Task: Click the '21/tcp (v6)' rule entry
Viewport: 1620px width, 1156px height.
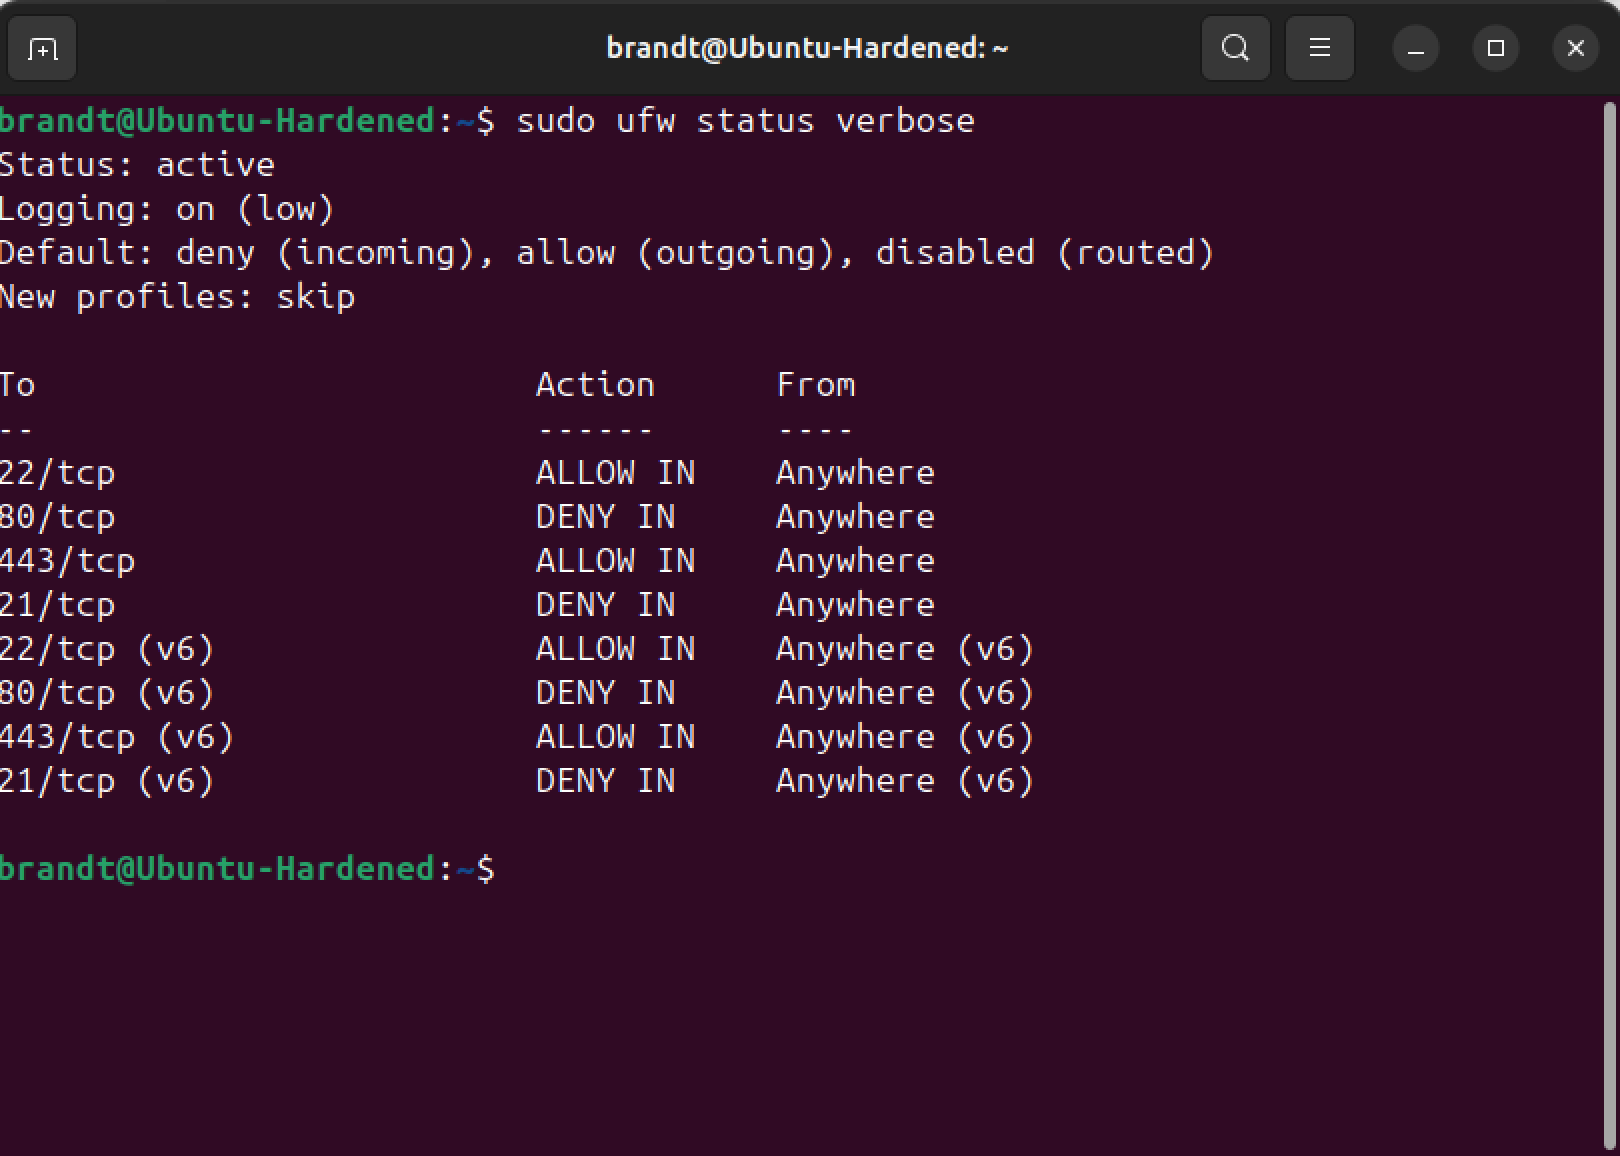Action: click(x=107, y=781)
